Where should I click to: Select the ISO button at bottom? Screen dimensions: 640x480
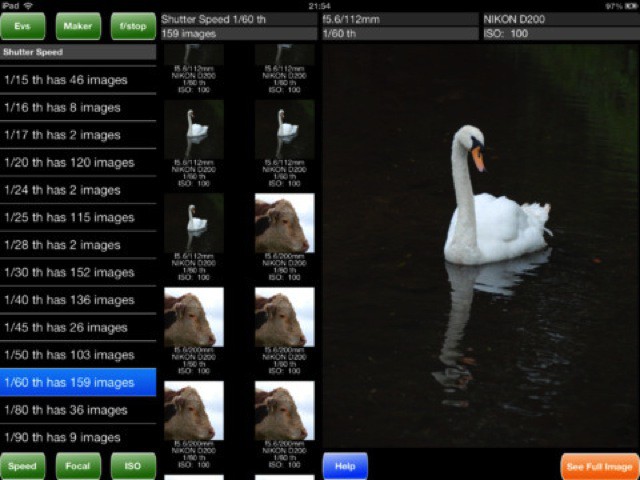pos(133,465)
